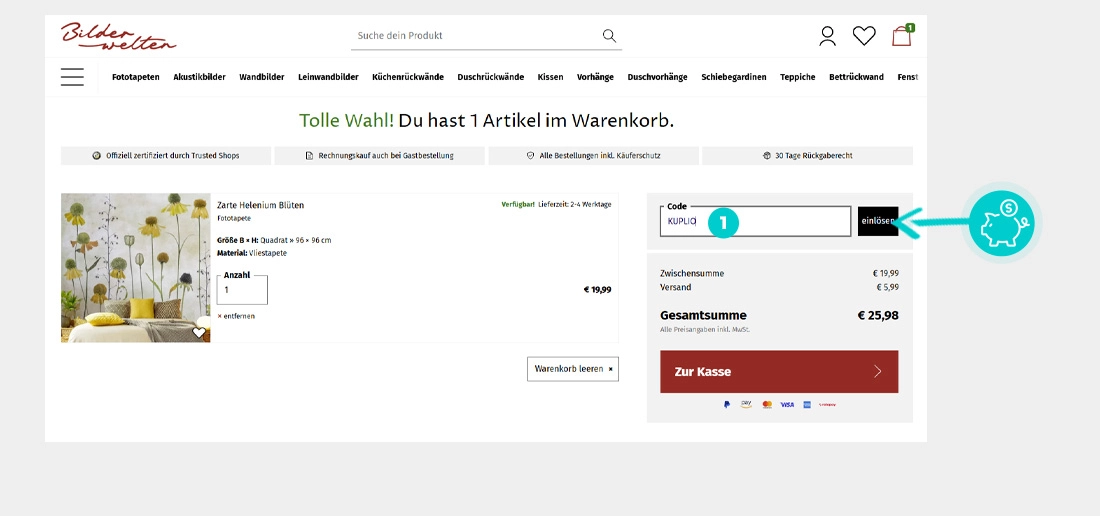Click the Material: Vliestapete text
The width and height of the screenshot is (1100, 516).
pos(252,253)
